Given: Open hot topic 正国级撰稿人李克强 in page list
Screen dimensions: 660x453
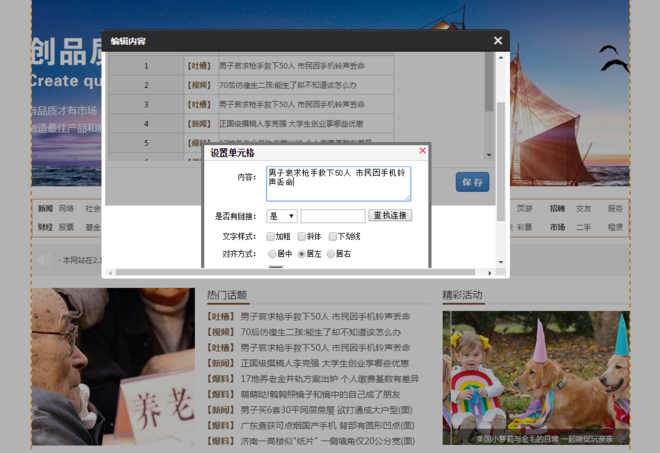Looking at the screenshot, I should tap(325, 363).
